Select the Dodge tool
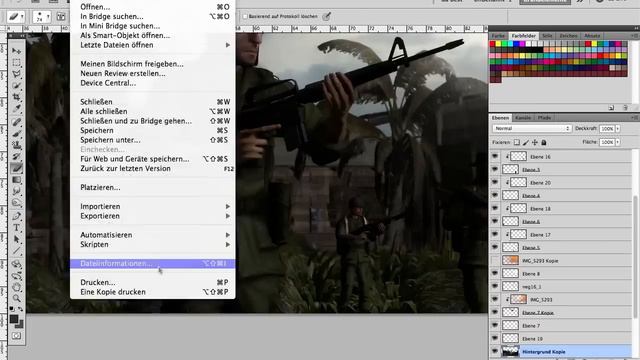Viewport: 640px width, 360px height. (x=16, y=203)
